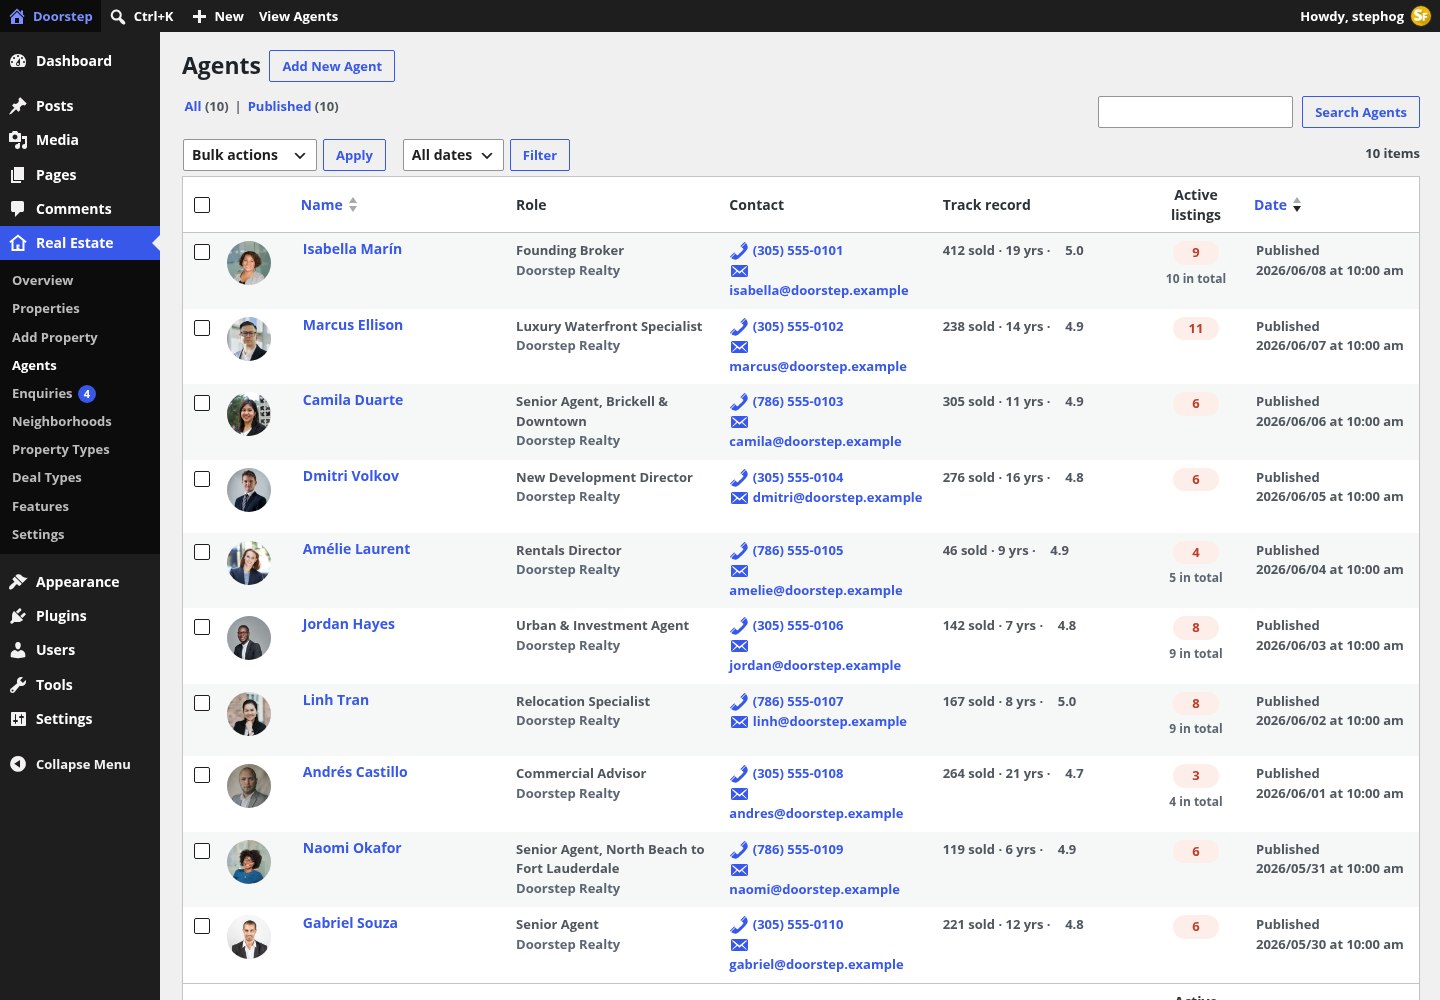The width and height of the screenshot is (1440, 1000).
Task: Tick the checkbox for Camila Duarte
Action: click(202, 403)
